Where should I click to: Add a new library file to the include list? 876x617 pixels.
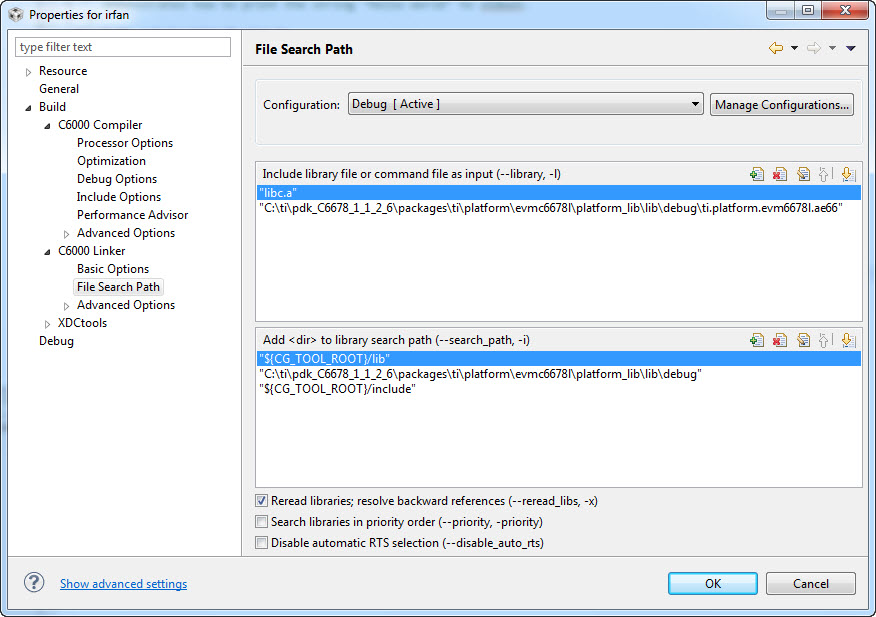click(757, 174)
